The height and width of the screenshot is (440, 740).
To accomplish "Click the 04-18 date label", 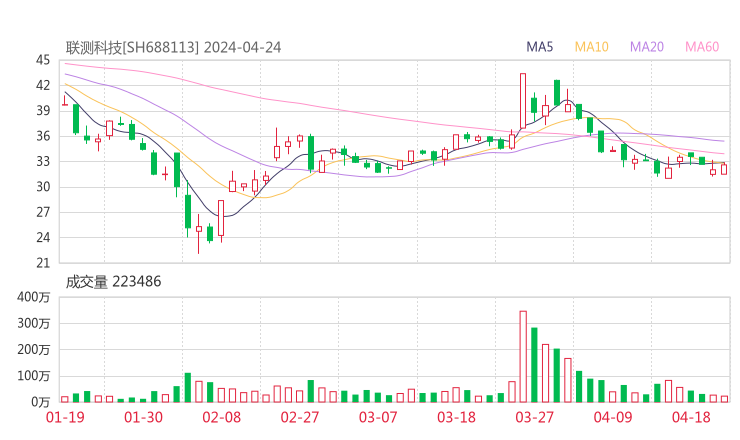I will pyautogui.click(x=691, y=417).
